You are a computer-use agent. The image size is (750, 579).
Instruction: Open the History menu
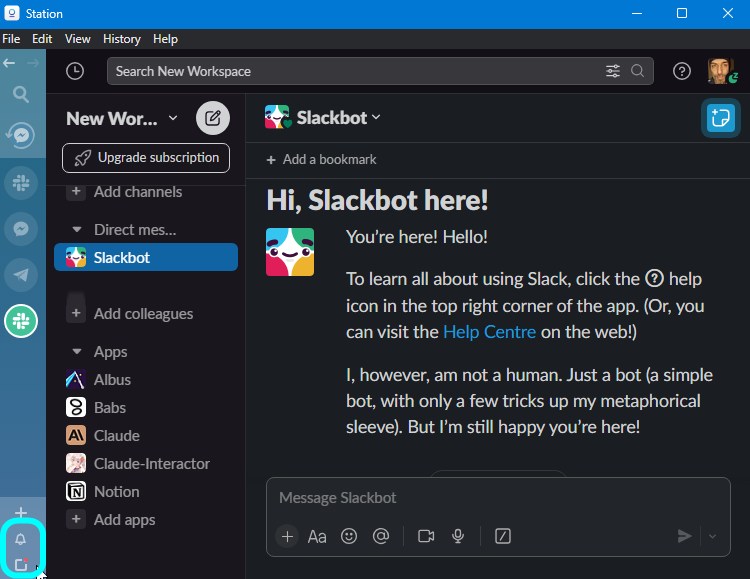tap(122, 39)
